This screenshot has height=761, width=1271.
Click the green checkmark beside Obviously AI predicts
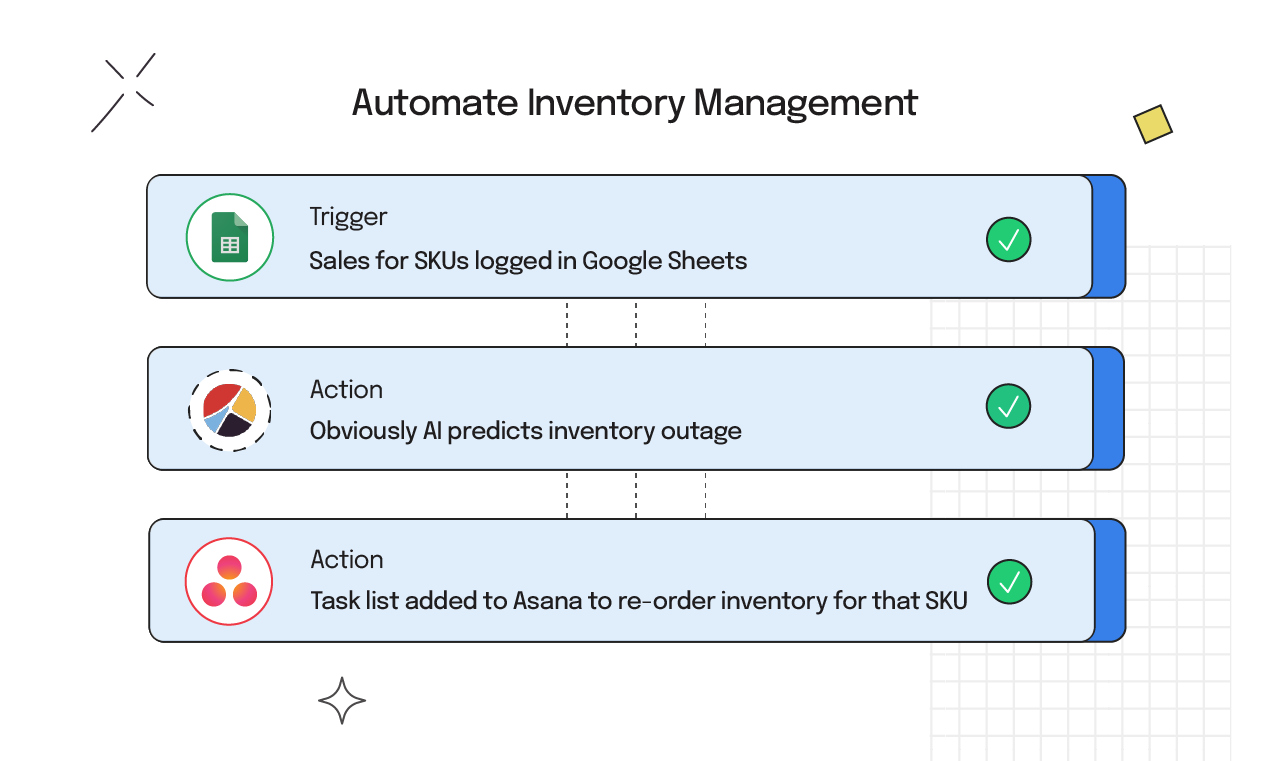point(1008,406)
